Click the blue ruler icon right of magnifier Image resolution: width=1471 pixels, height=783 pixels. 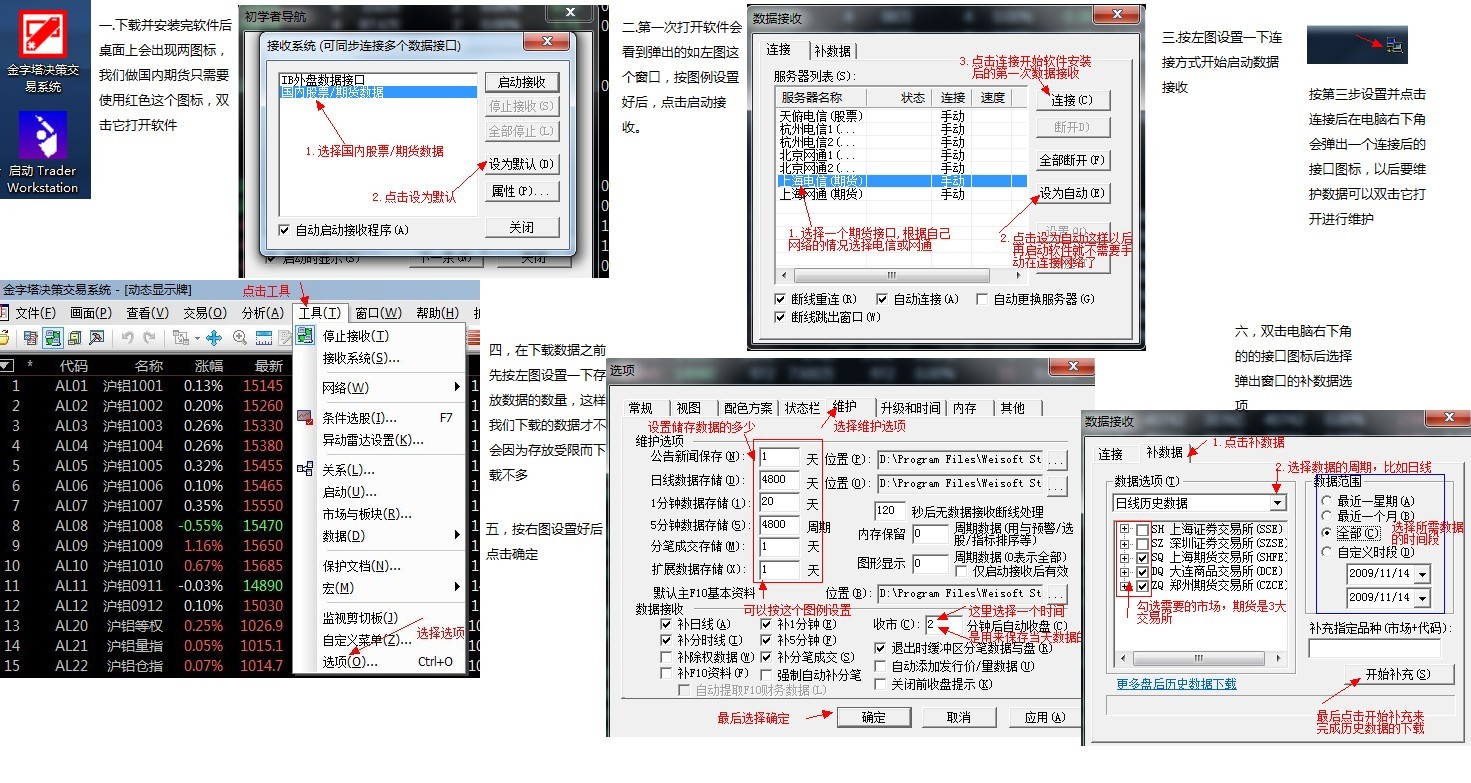click(264, 338)
